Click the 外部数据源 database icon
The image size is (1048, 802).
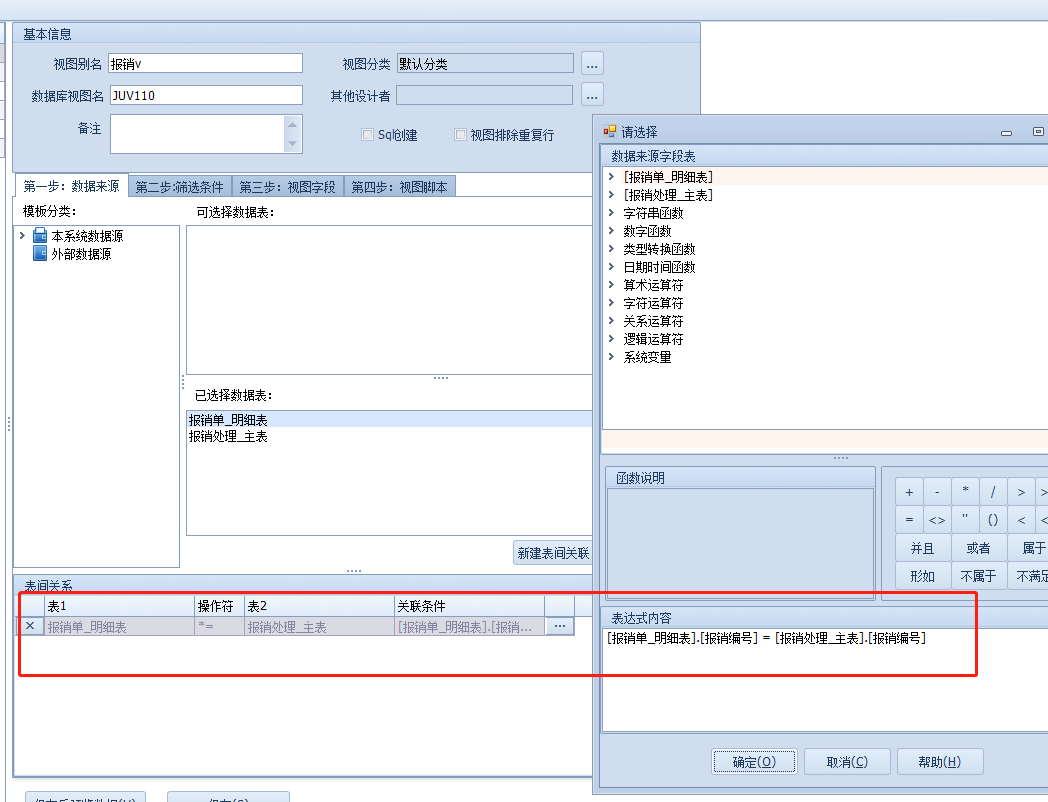pos(40,254)
